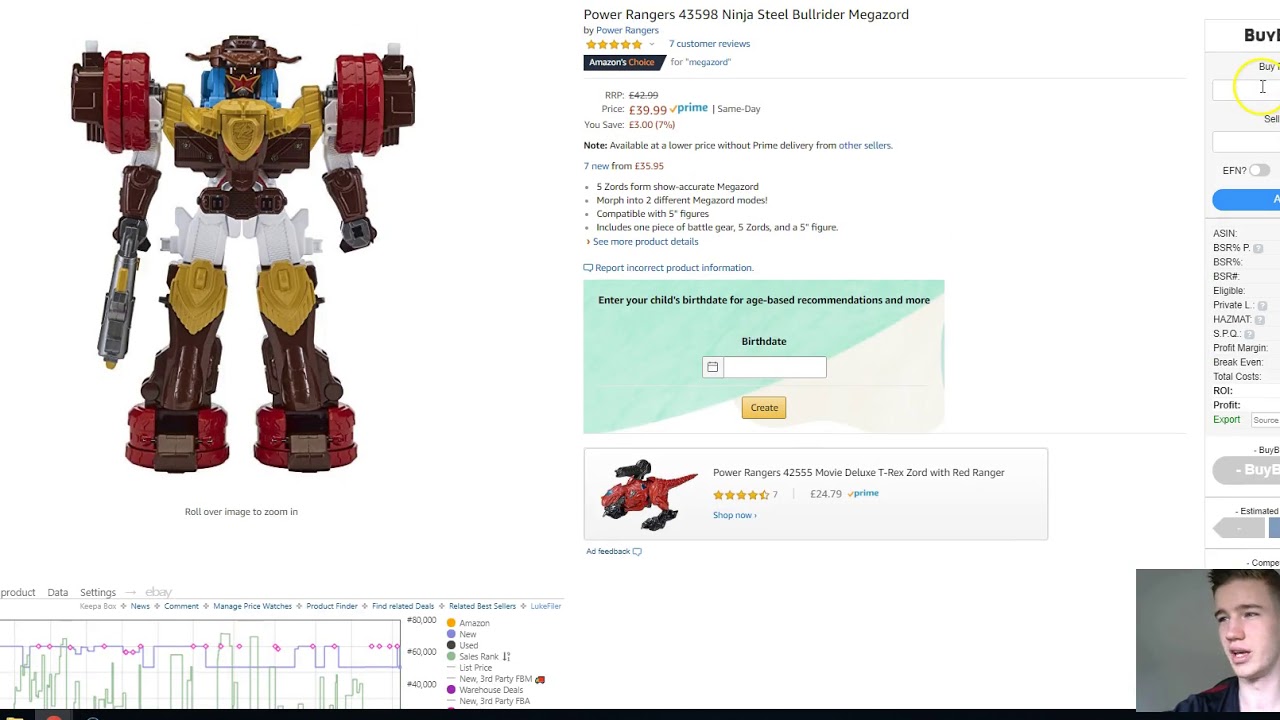
Task: Click the BSR% P. help question icon
Action: [x=1258, y=248]
